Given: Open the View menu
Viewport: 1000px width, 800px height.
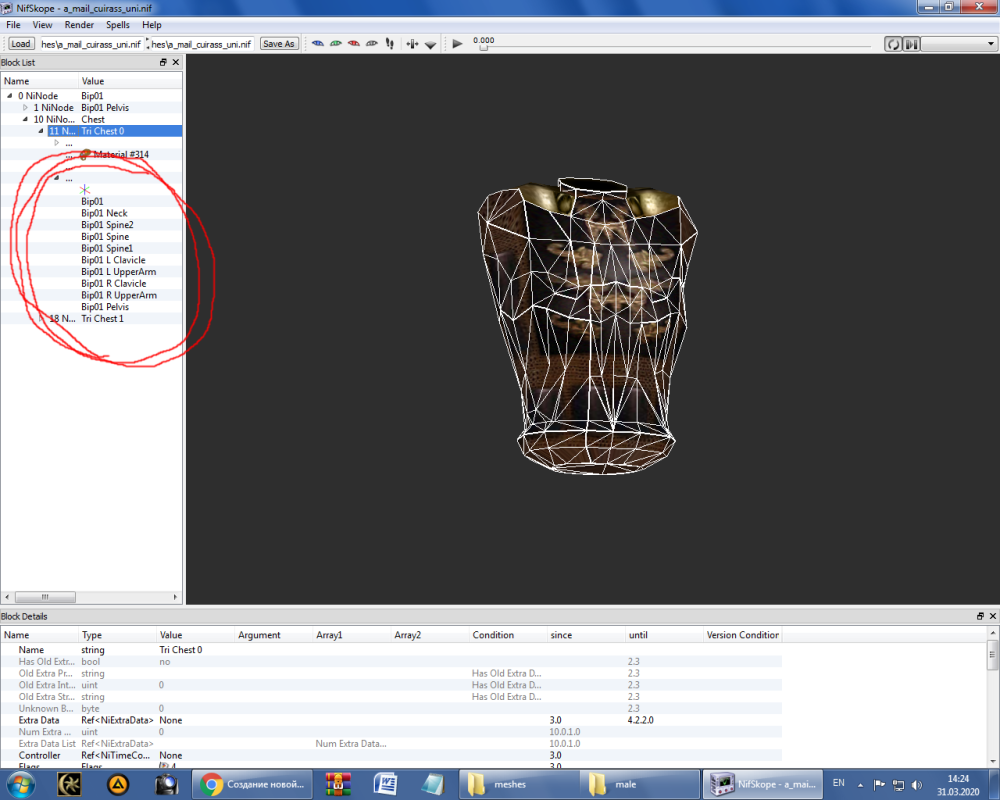Looking at the screenshot, I should [42, 25].
